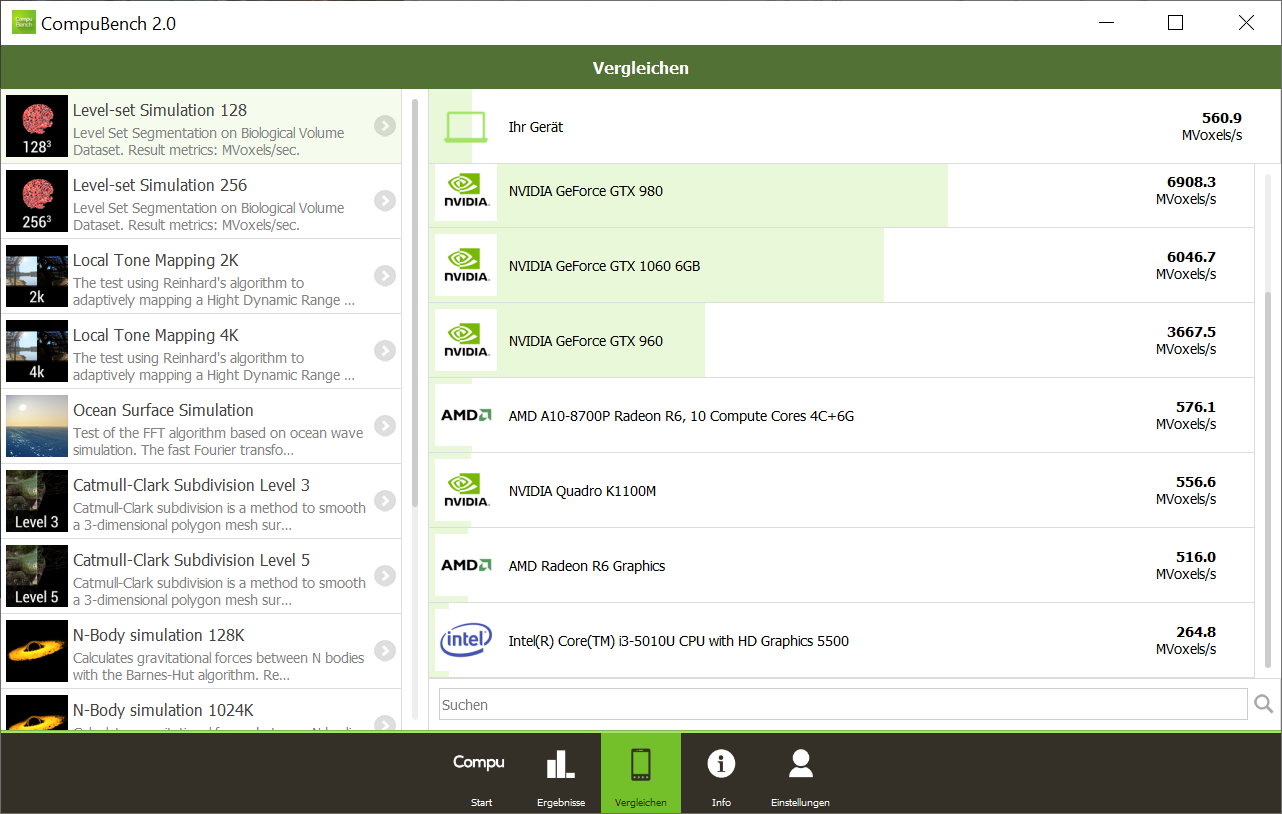
Task: Expand Level-set Simulation 128 arrow
Action: pos(385,126)
